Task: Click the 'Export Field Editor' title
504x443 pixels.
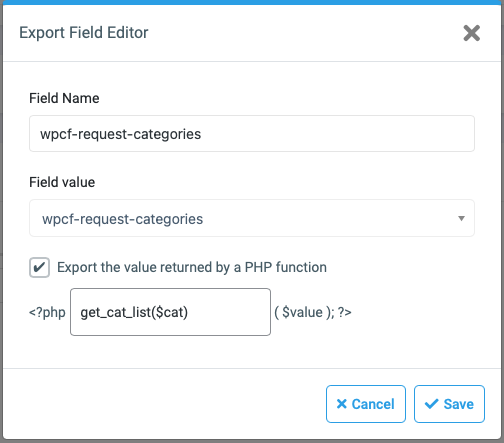Action: click(x=84, y=33)
